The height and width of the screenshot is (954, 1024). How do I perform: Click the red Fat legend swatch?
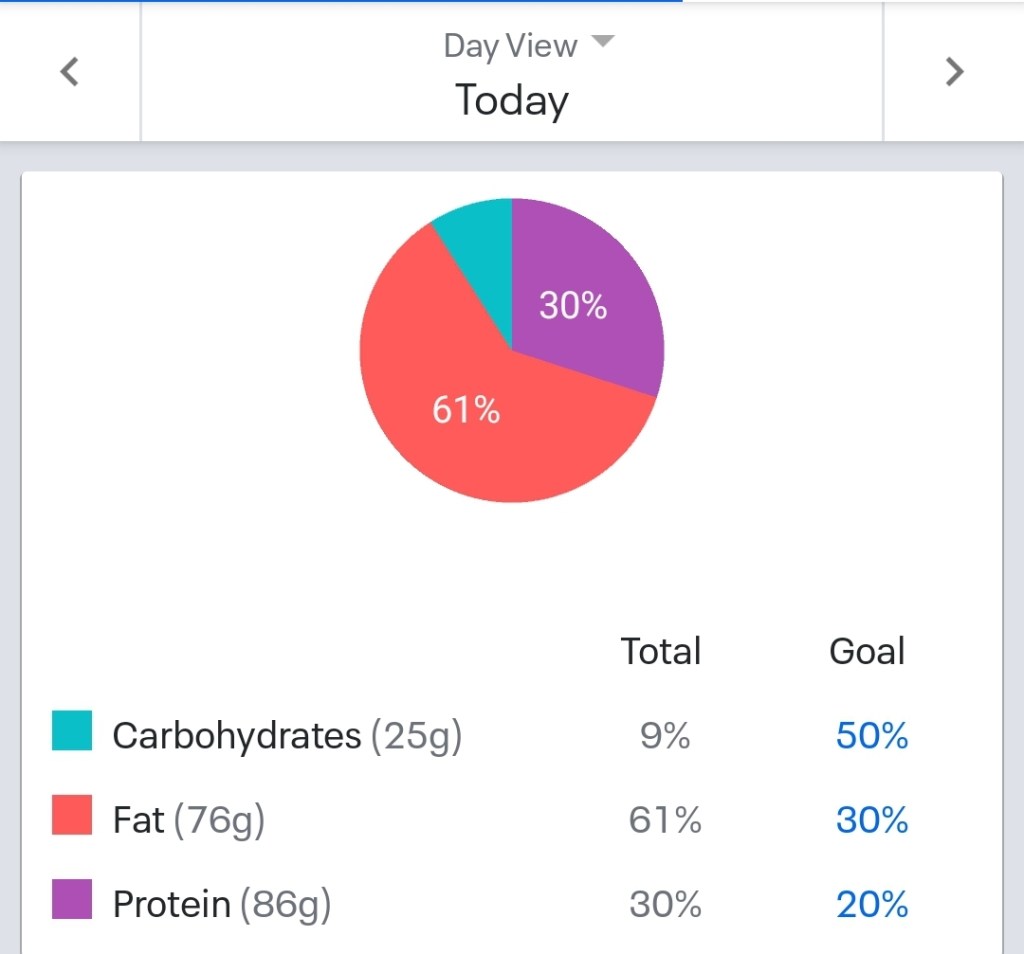[x=72, y=815]
